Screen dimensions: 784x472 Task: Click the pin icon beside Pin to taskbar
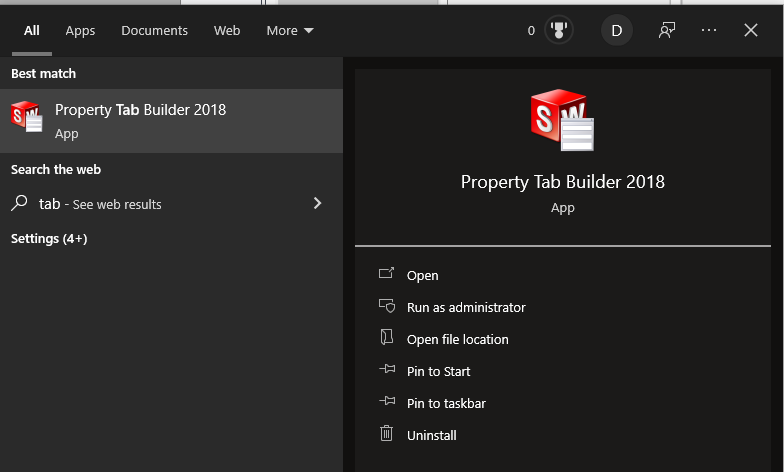tap(387, 401)
